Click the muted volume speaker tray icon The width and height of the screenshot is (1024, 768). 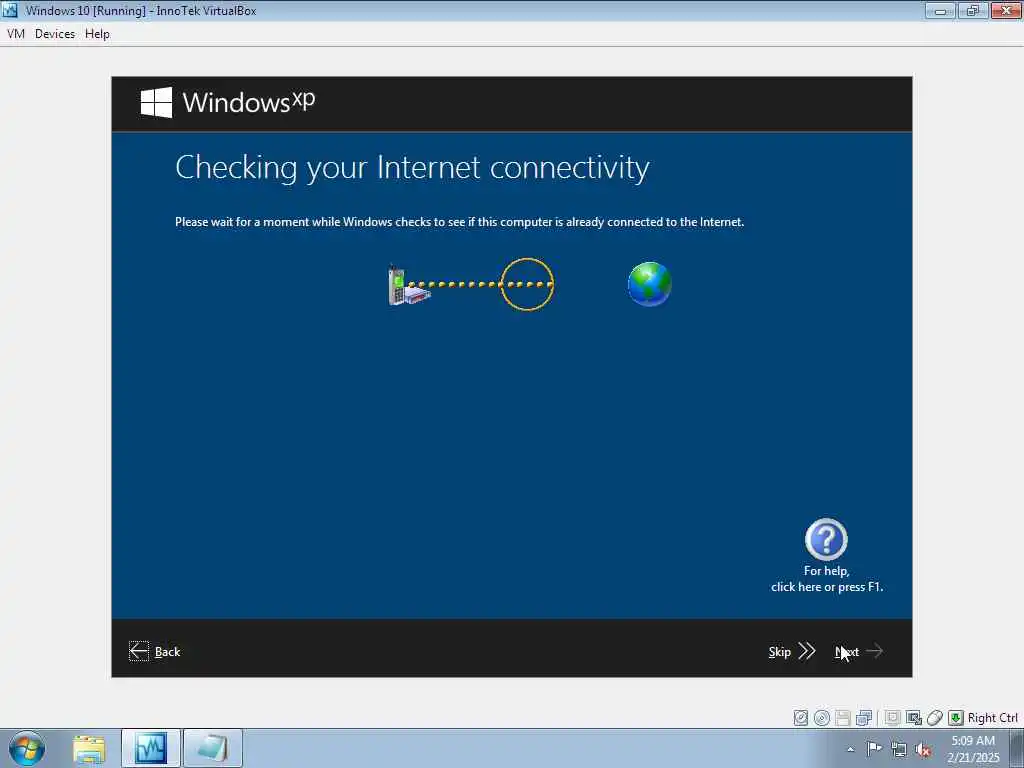click(923, 750)
